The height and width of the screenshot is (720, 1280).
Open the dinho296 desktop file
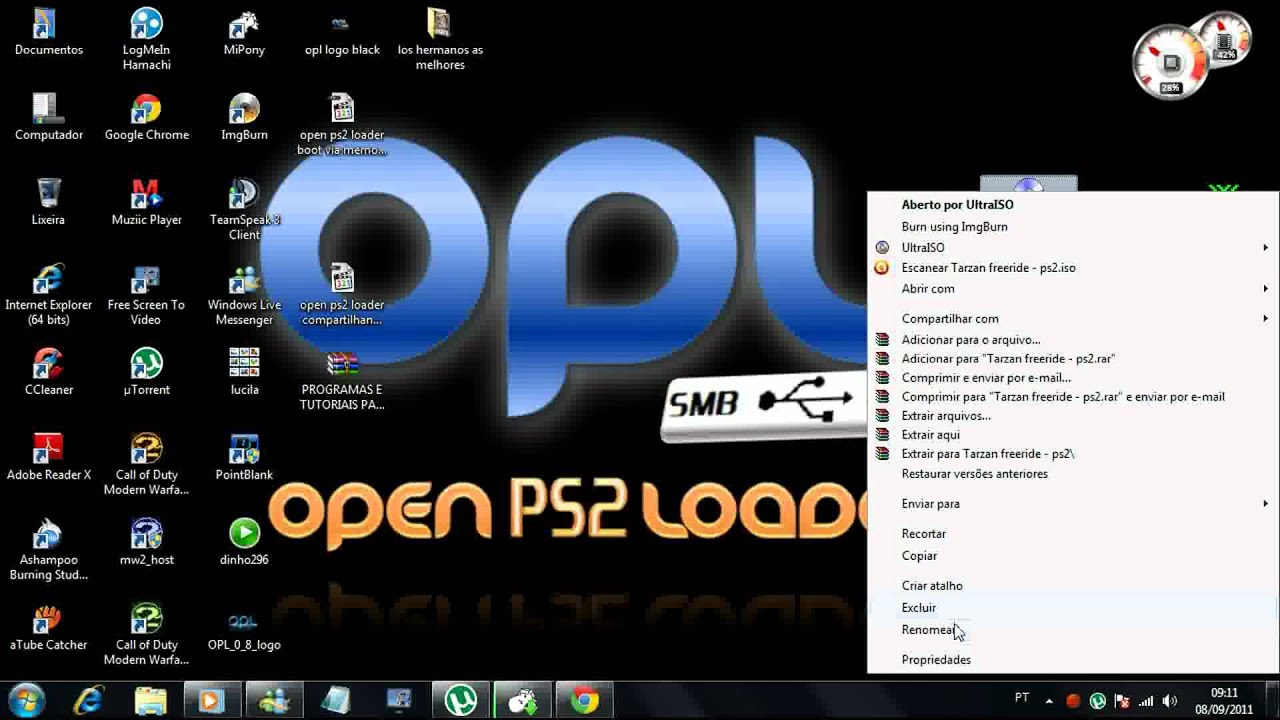[x=244, y=543]
